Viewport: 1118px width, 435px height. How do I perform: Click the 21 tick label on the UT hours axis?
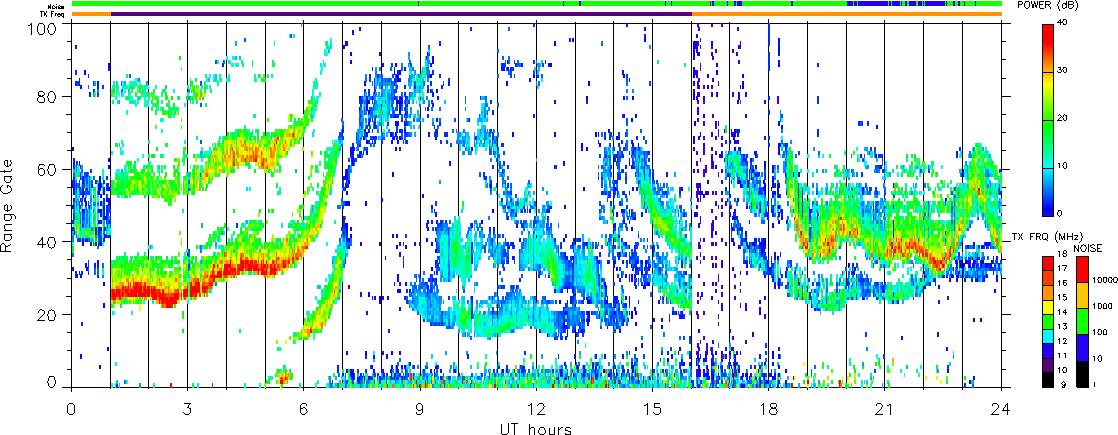coord(885,408)
